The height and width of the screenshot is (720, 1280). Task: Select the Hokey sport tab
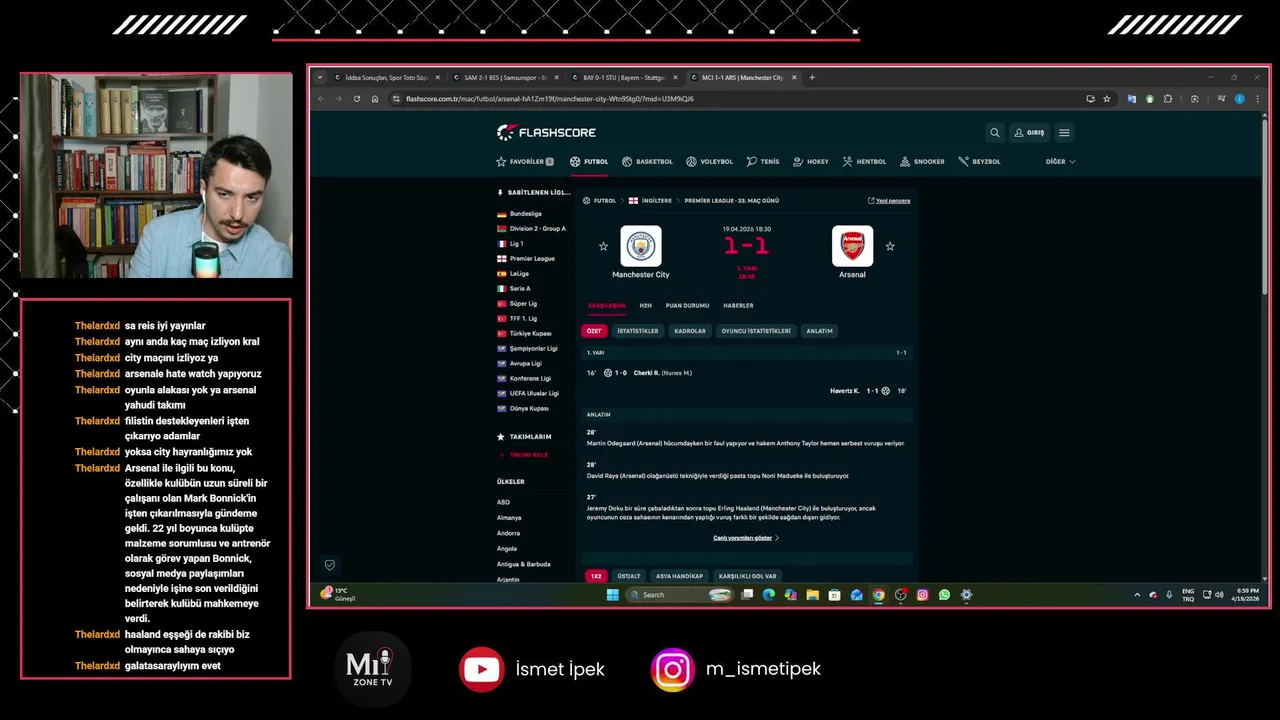tap(811, 161)
